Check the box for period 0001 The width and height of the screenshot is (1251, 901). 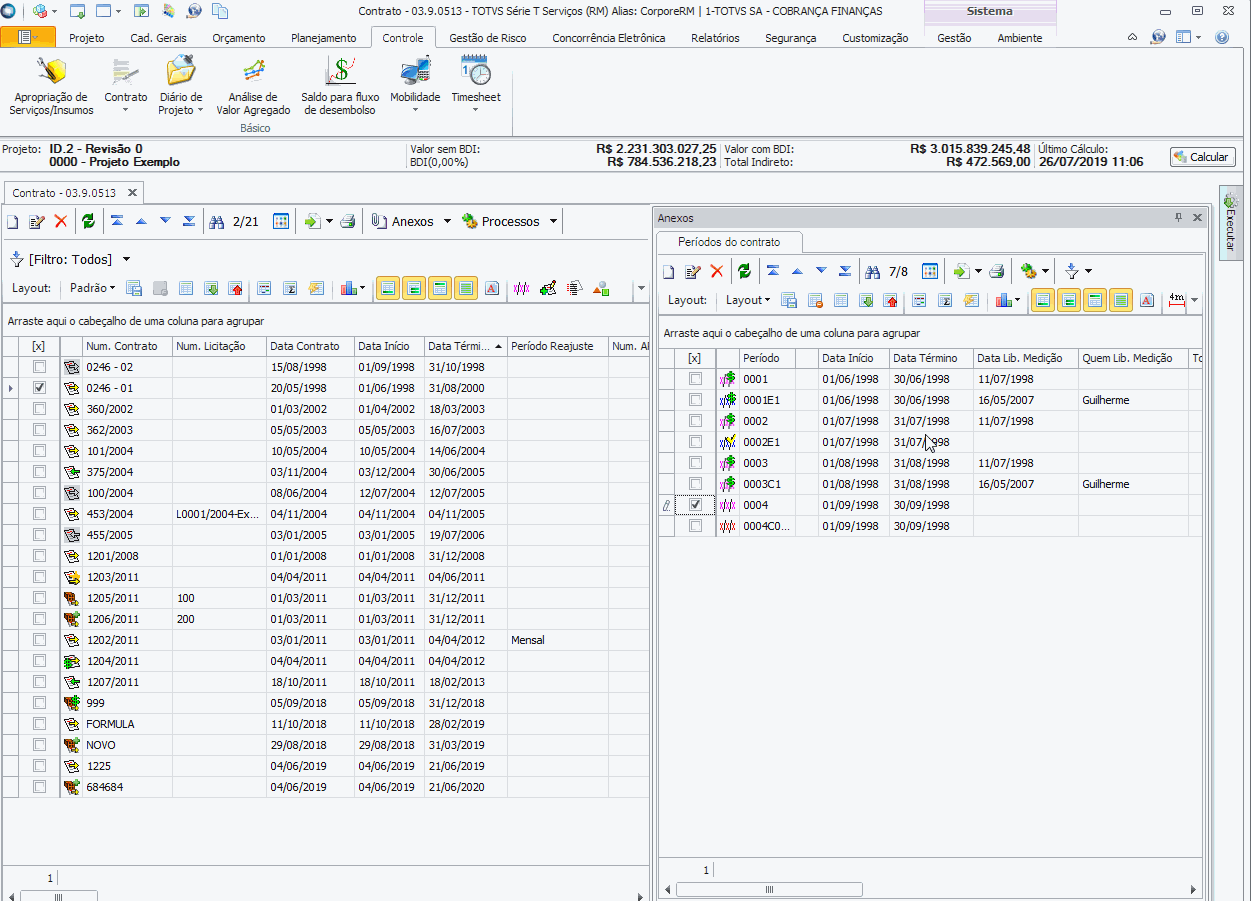click(695, 379)
